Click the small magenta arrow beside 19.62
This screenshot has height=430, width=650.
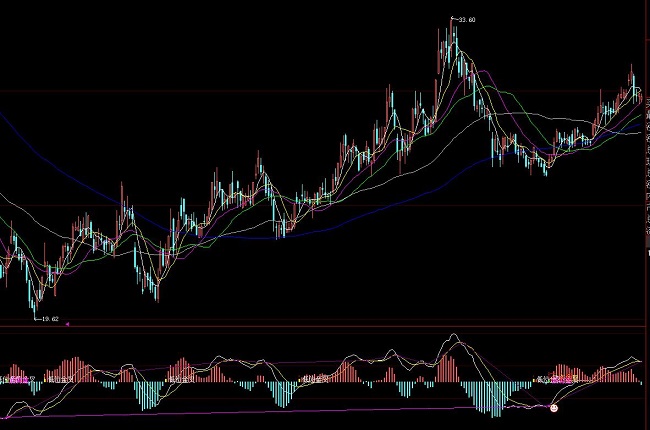click(67, 323)
